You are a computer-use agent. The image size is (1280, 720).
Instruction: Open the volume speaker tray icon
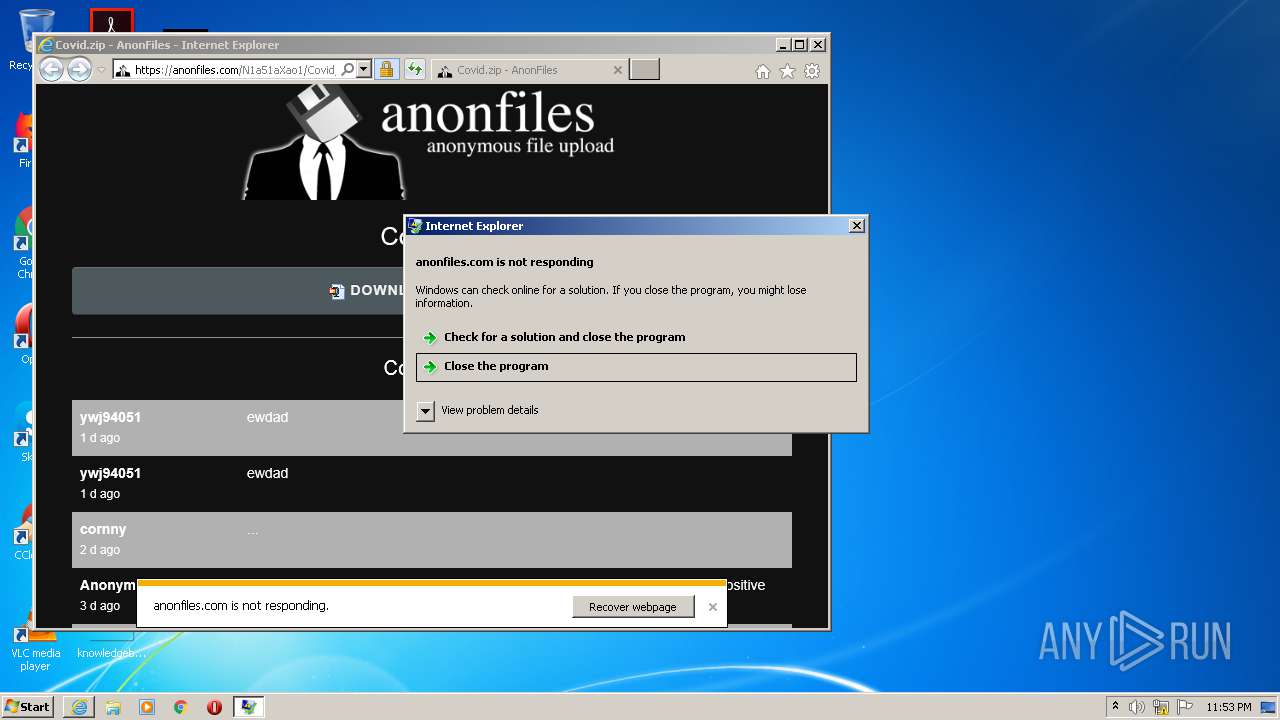[1137, 707]
